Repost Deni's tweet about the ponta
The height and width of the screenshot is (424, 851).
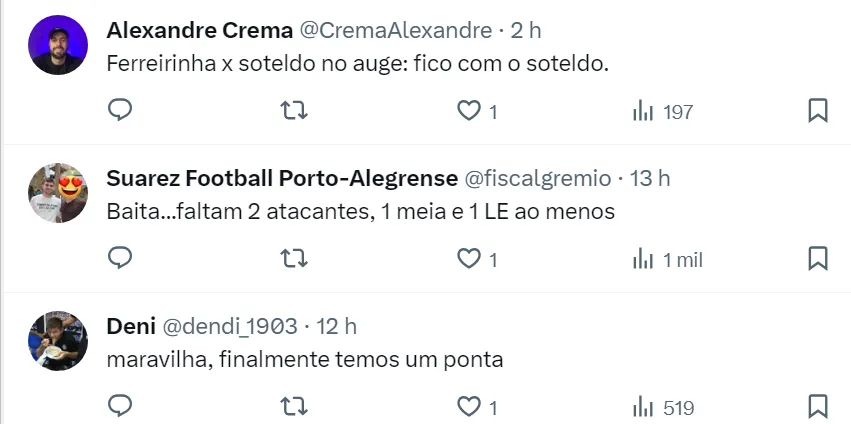click(x=294, y=407)
